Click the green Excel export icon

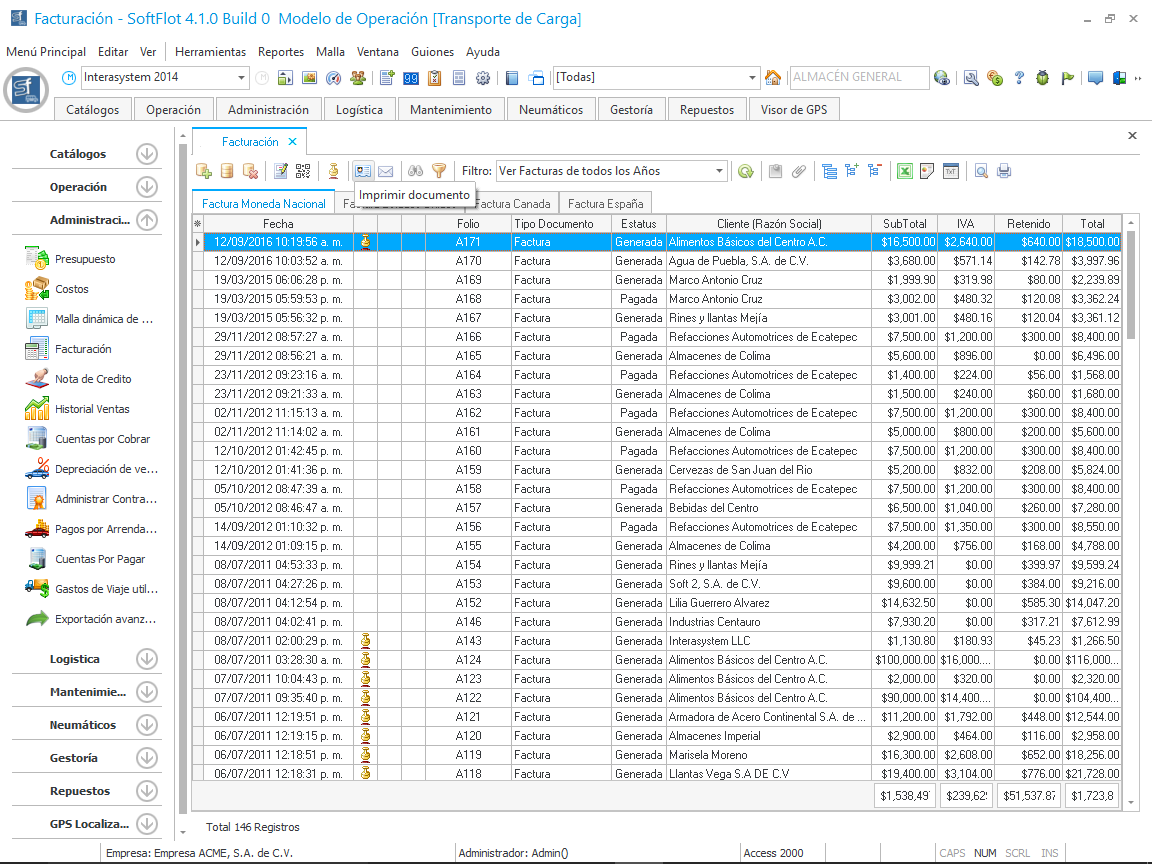coord(904,171)
